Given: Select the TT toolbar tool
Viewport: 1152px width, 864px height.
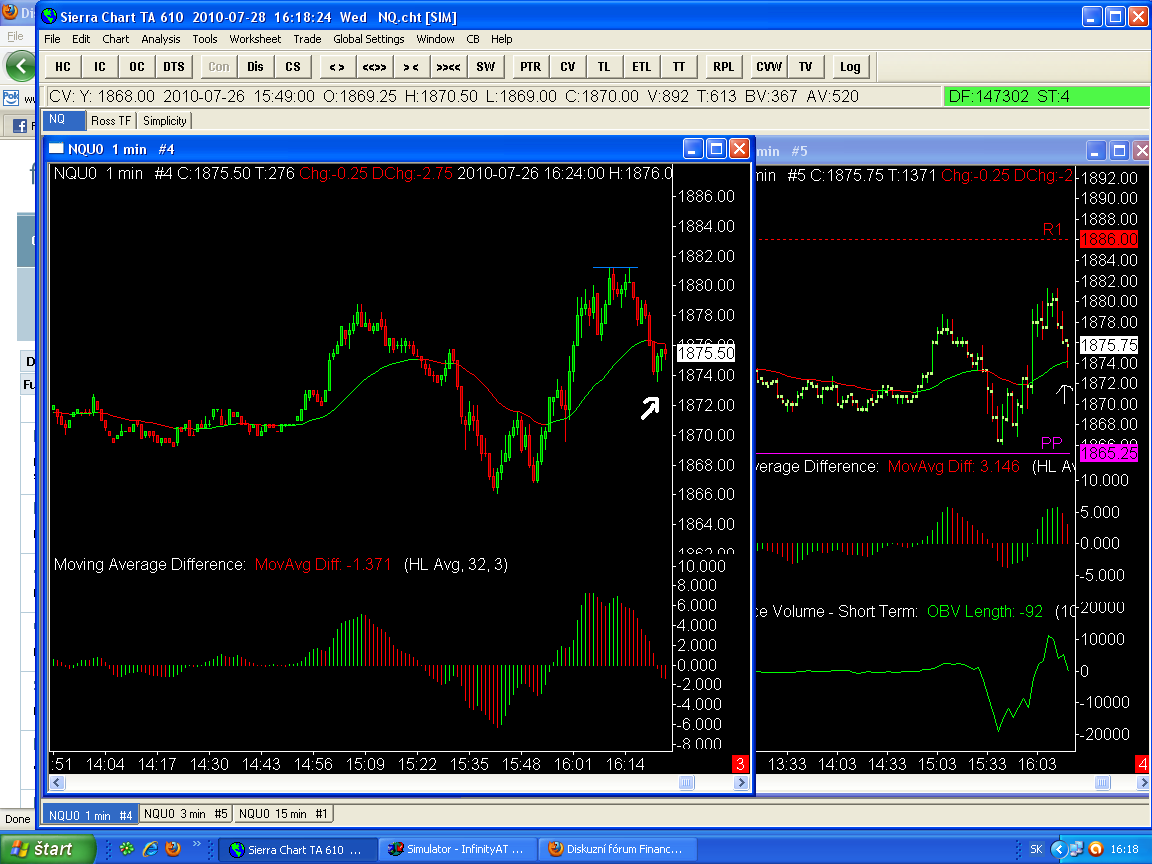Looking at the screenshot, I should point(679,67).
